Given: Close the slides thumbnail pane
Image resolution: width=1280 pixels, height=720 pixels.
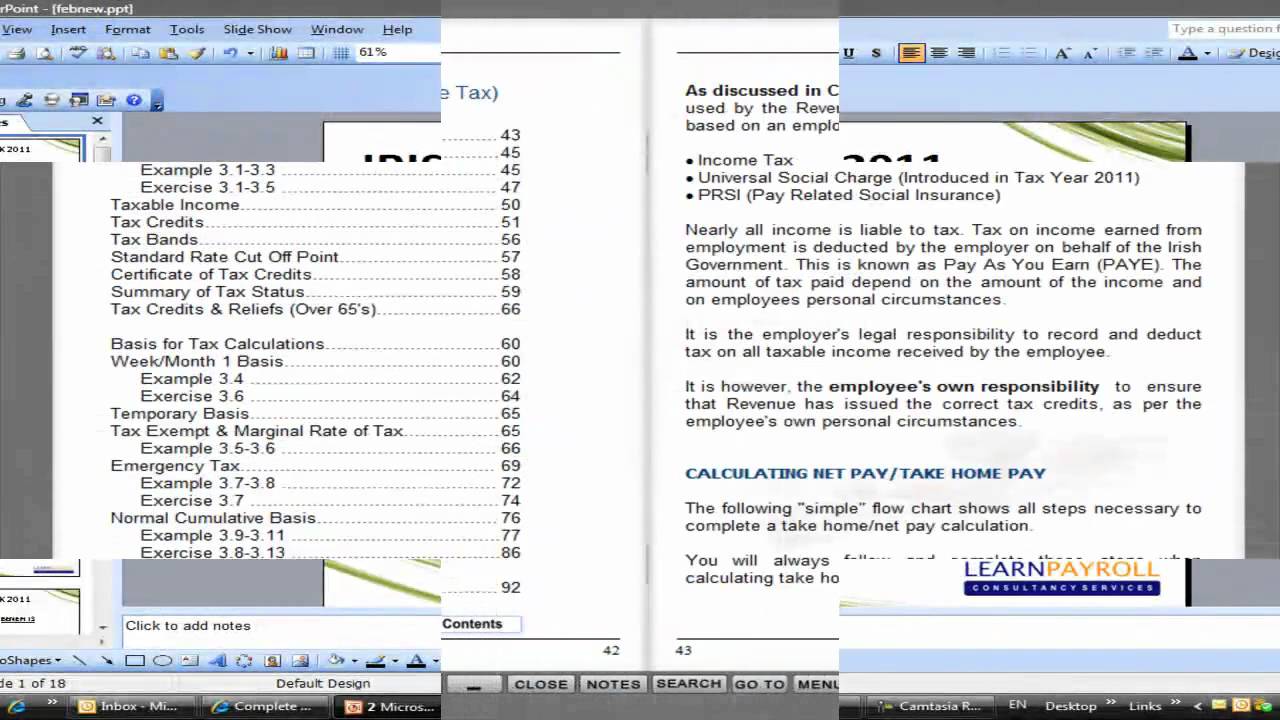Looking at the screenshot, I should click(x=97, y=121).
